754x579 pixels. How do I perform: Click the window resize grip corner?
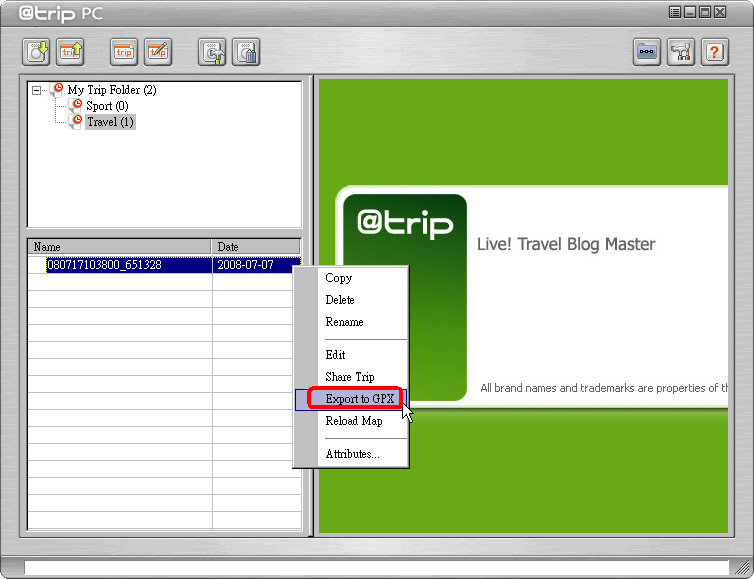743,568
